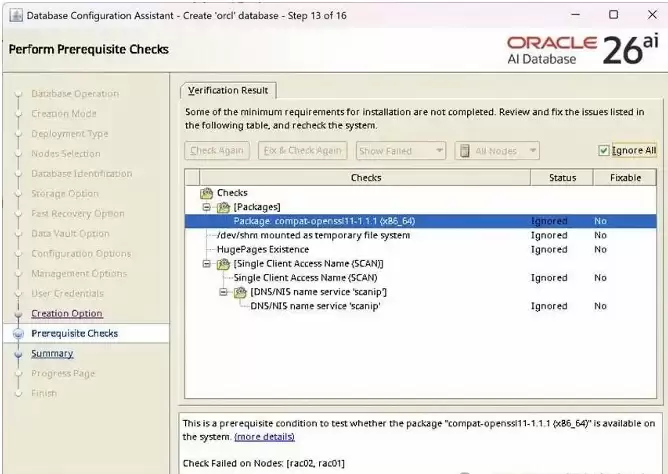Click the [Packages] group icon
The image size is (668, 474).
click(x=223, y=207)
